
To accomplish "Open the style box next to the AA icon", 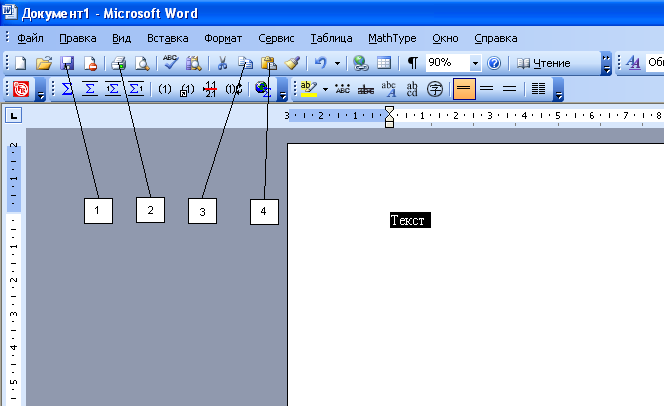I will 655,63.
